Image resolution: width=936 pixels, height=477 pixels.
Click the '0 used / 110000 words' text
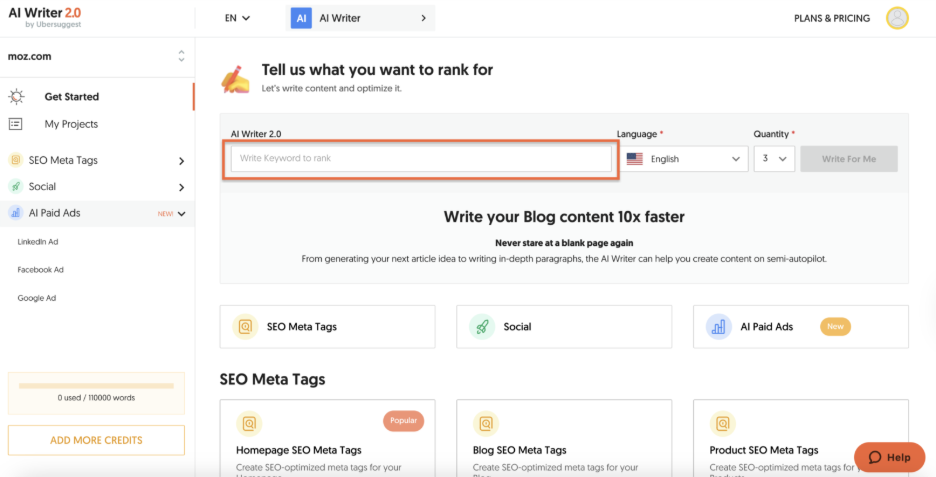tap(96, 398)
